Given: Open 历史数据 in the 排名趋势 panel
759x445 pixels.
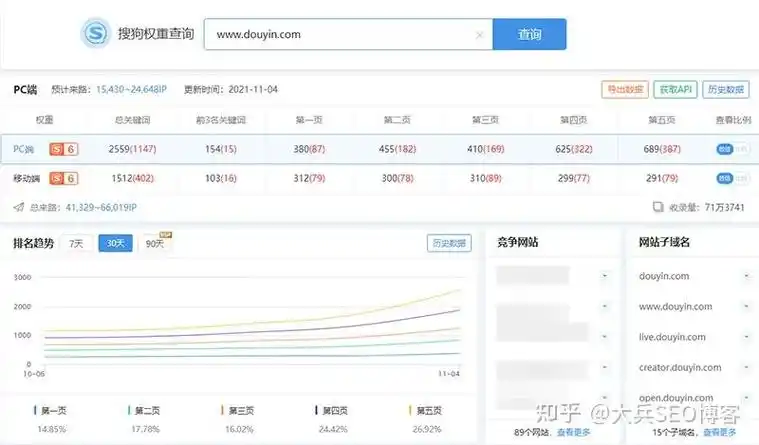Looking at the screenshot, I should [449, 243].
